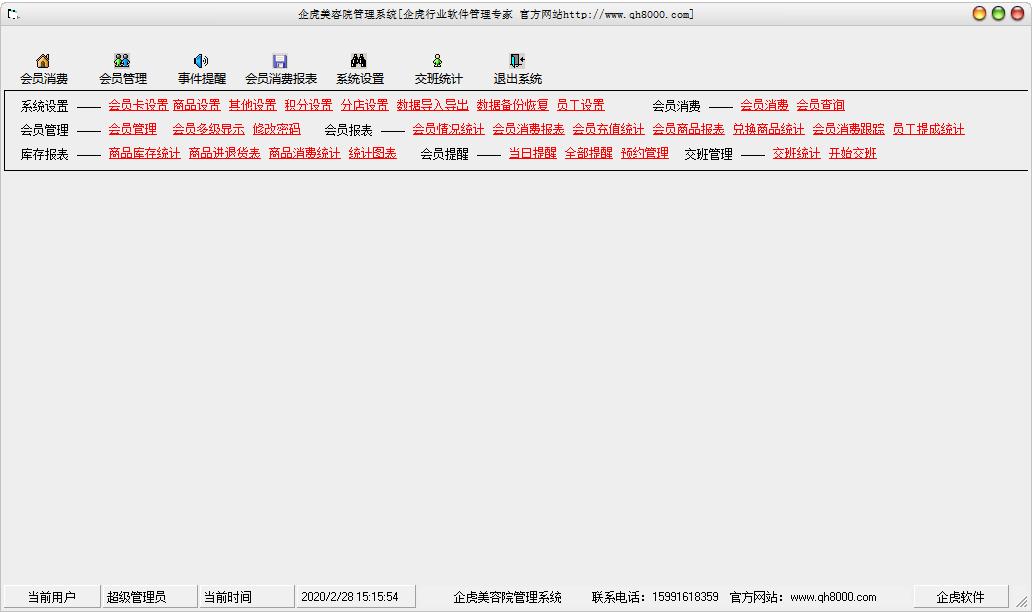This screenshot has height=612, width=1032.
Task: Click the 会员提醒 section label
Action: coord(444,154)
